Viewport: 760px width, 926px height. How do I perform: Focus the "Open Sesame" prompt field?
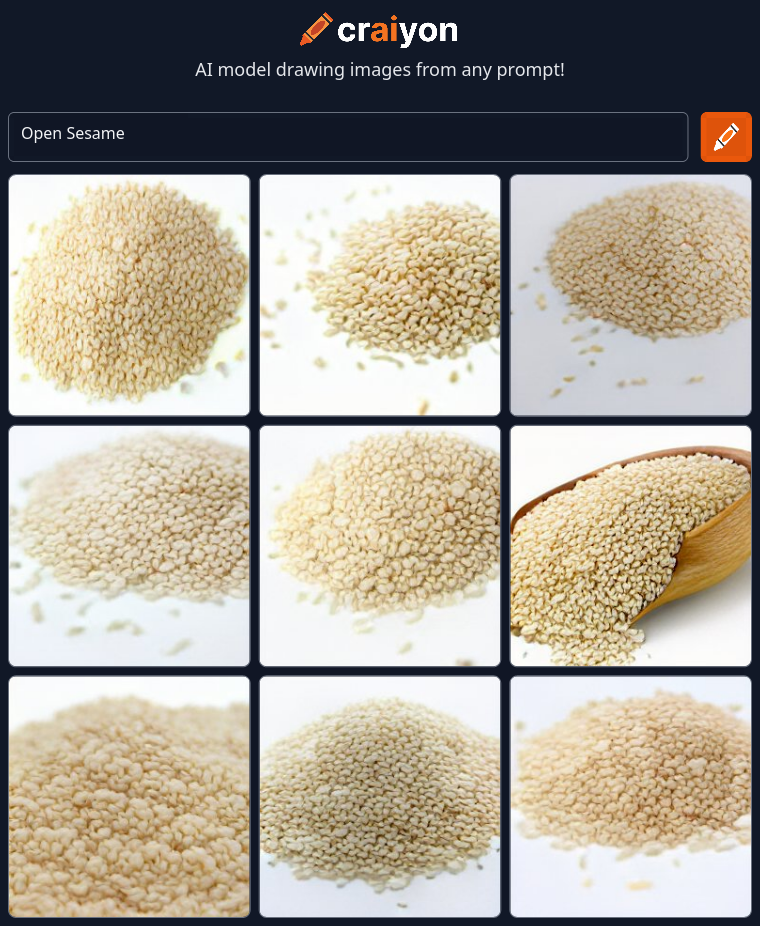pyautogui.click(x=348, y=137)
